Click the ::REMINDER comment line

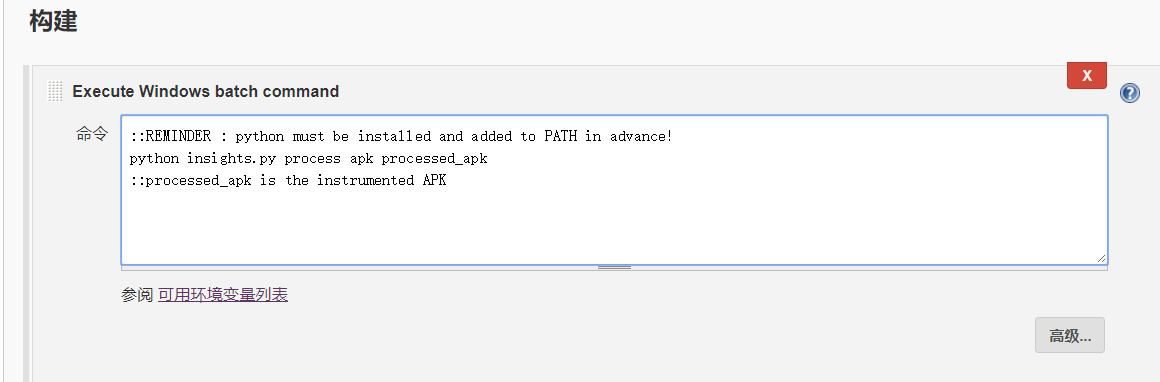click(x=401, y=136)
